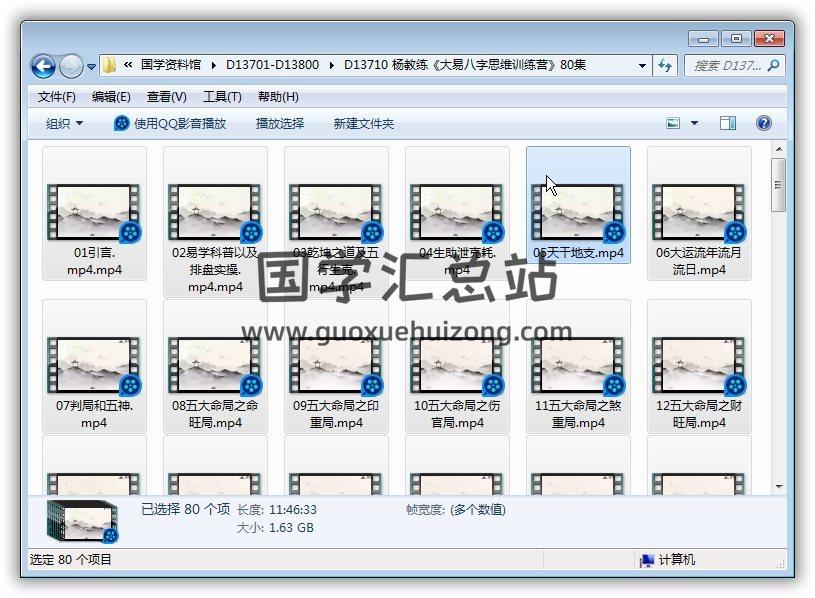Open the 查看(V) menu
This screenshot has height=598, width=815.
tap(166, 97)
